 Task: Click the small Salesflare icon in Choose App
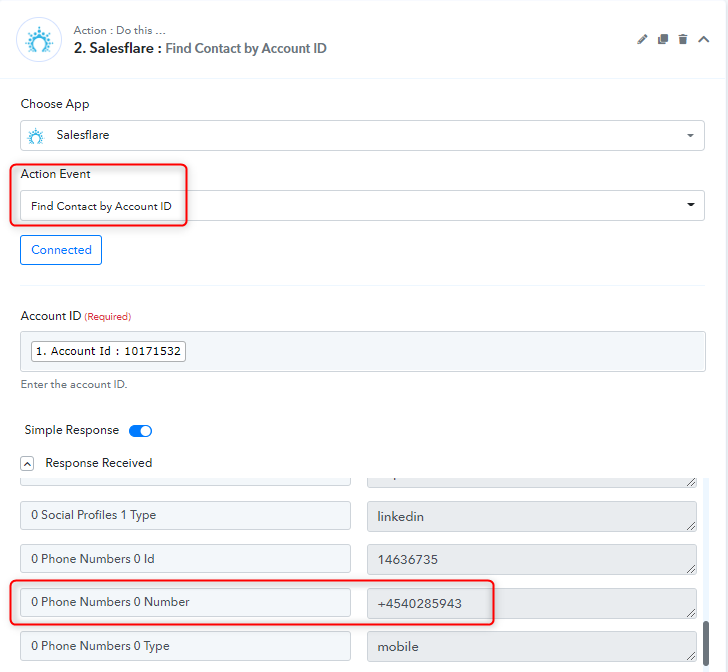[x=36, y=136]
